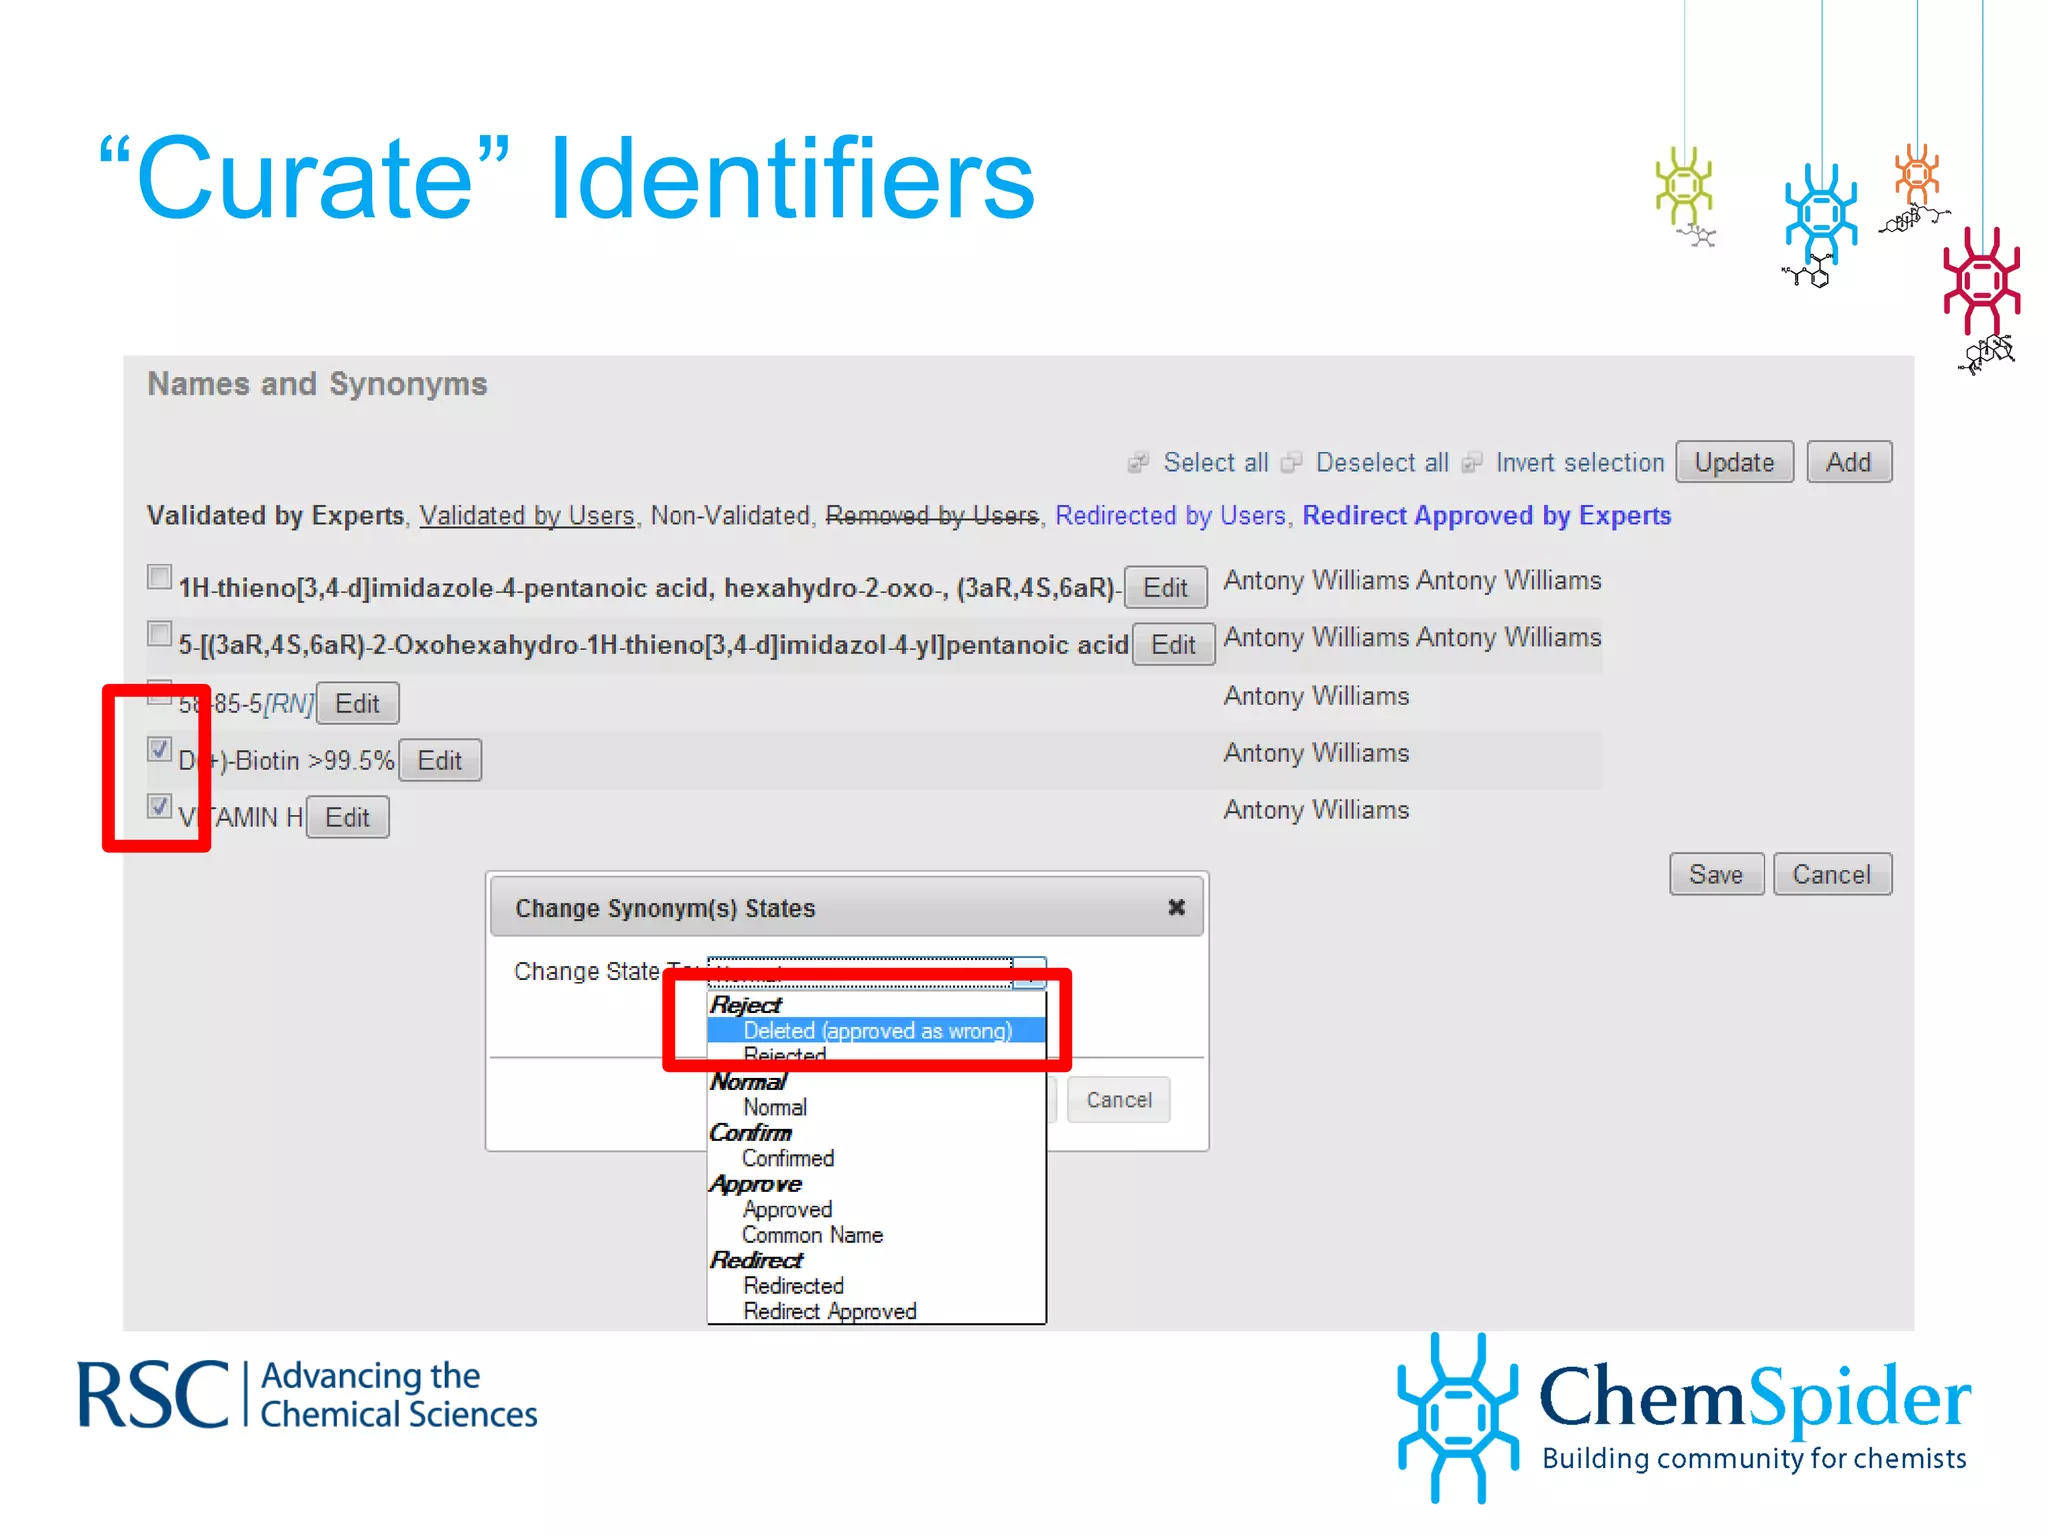Click Antony Williams in the VITAMIN H row
This screenshot has height=1536, width=2048.
pos(1317,809)
